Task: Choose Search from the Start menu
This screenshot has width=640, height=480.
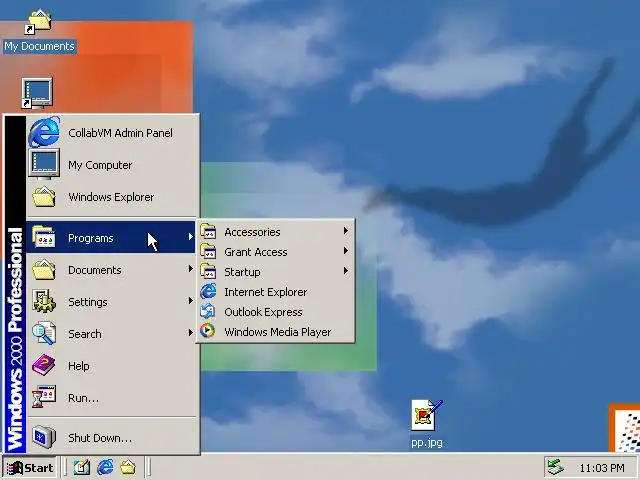Action: click(113, 333)
